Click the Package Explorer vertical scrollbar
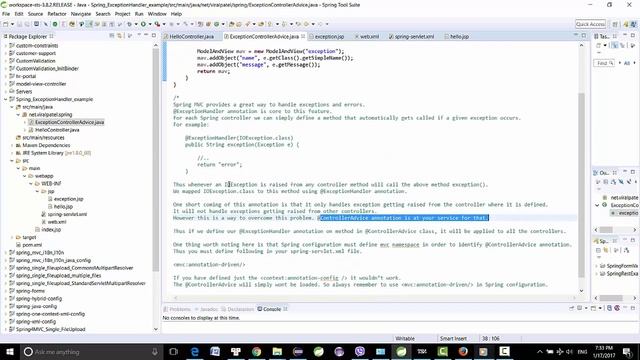The height and width of the screenshot is (360, 640). pyautogui.click(x=156, y=161)
